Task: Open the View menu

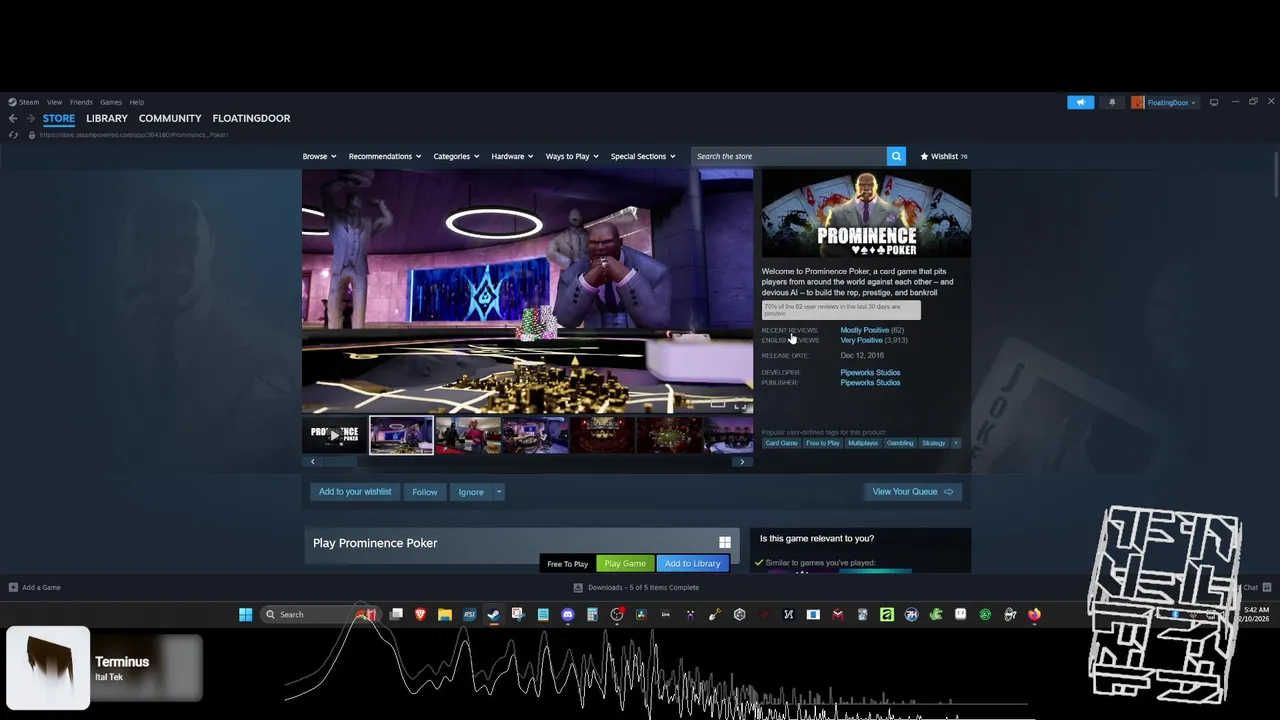Action: tap(54, 102)
